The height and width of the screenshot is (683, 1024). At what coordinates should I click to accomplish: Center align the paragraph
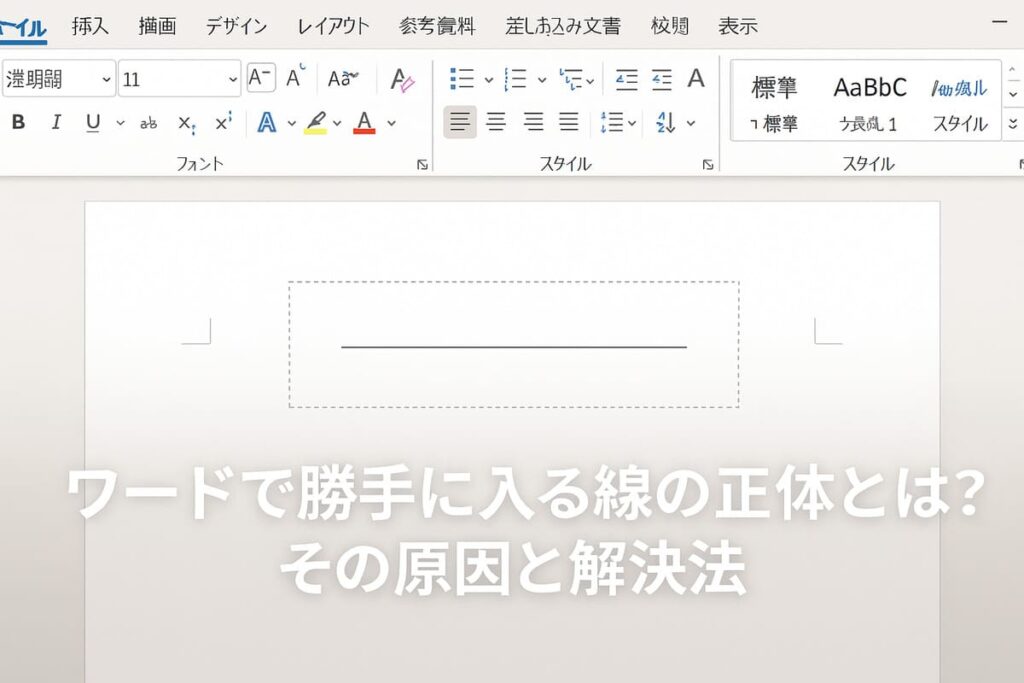[496, 123]
